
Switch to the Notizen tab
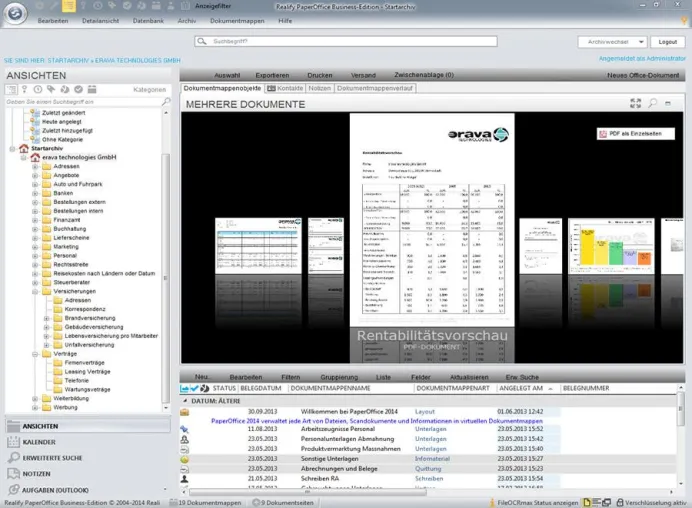pyautogui.click(x=320, y=88)
